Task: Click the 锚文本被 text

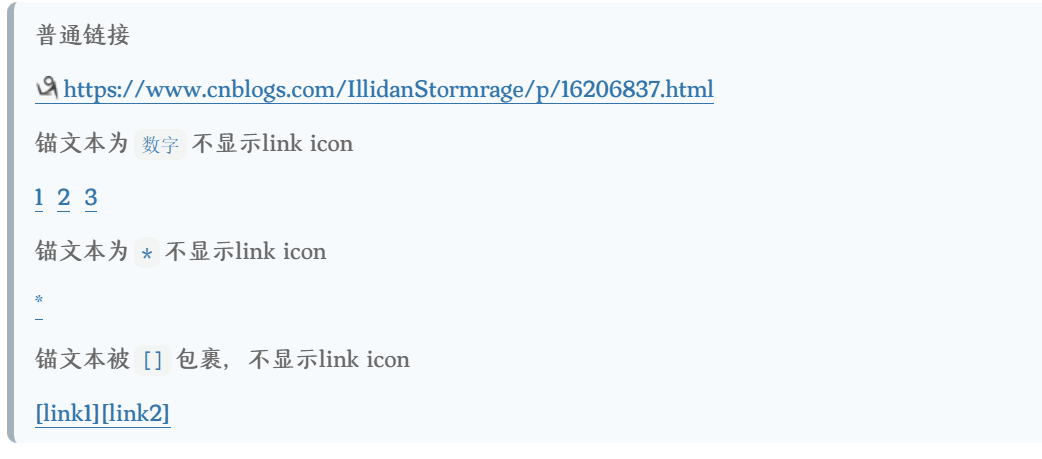Action: tap(82, 360)
